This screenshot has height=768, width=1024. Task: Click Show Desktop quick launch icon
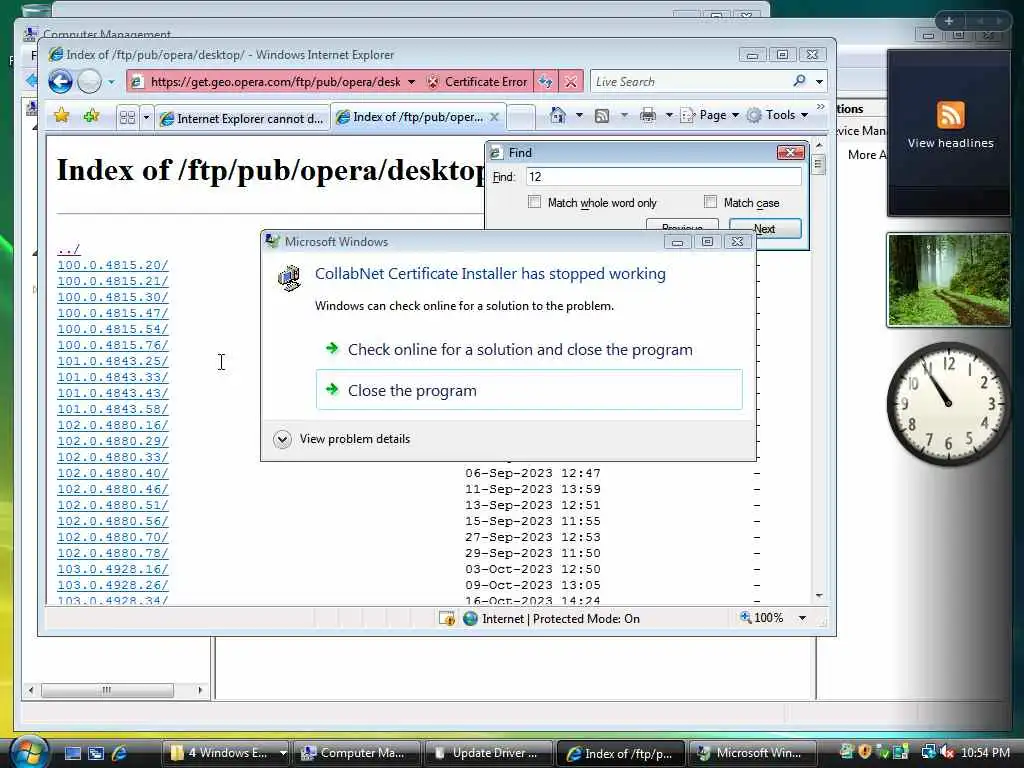tap(72, 753)
